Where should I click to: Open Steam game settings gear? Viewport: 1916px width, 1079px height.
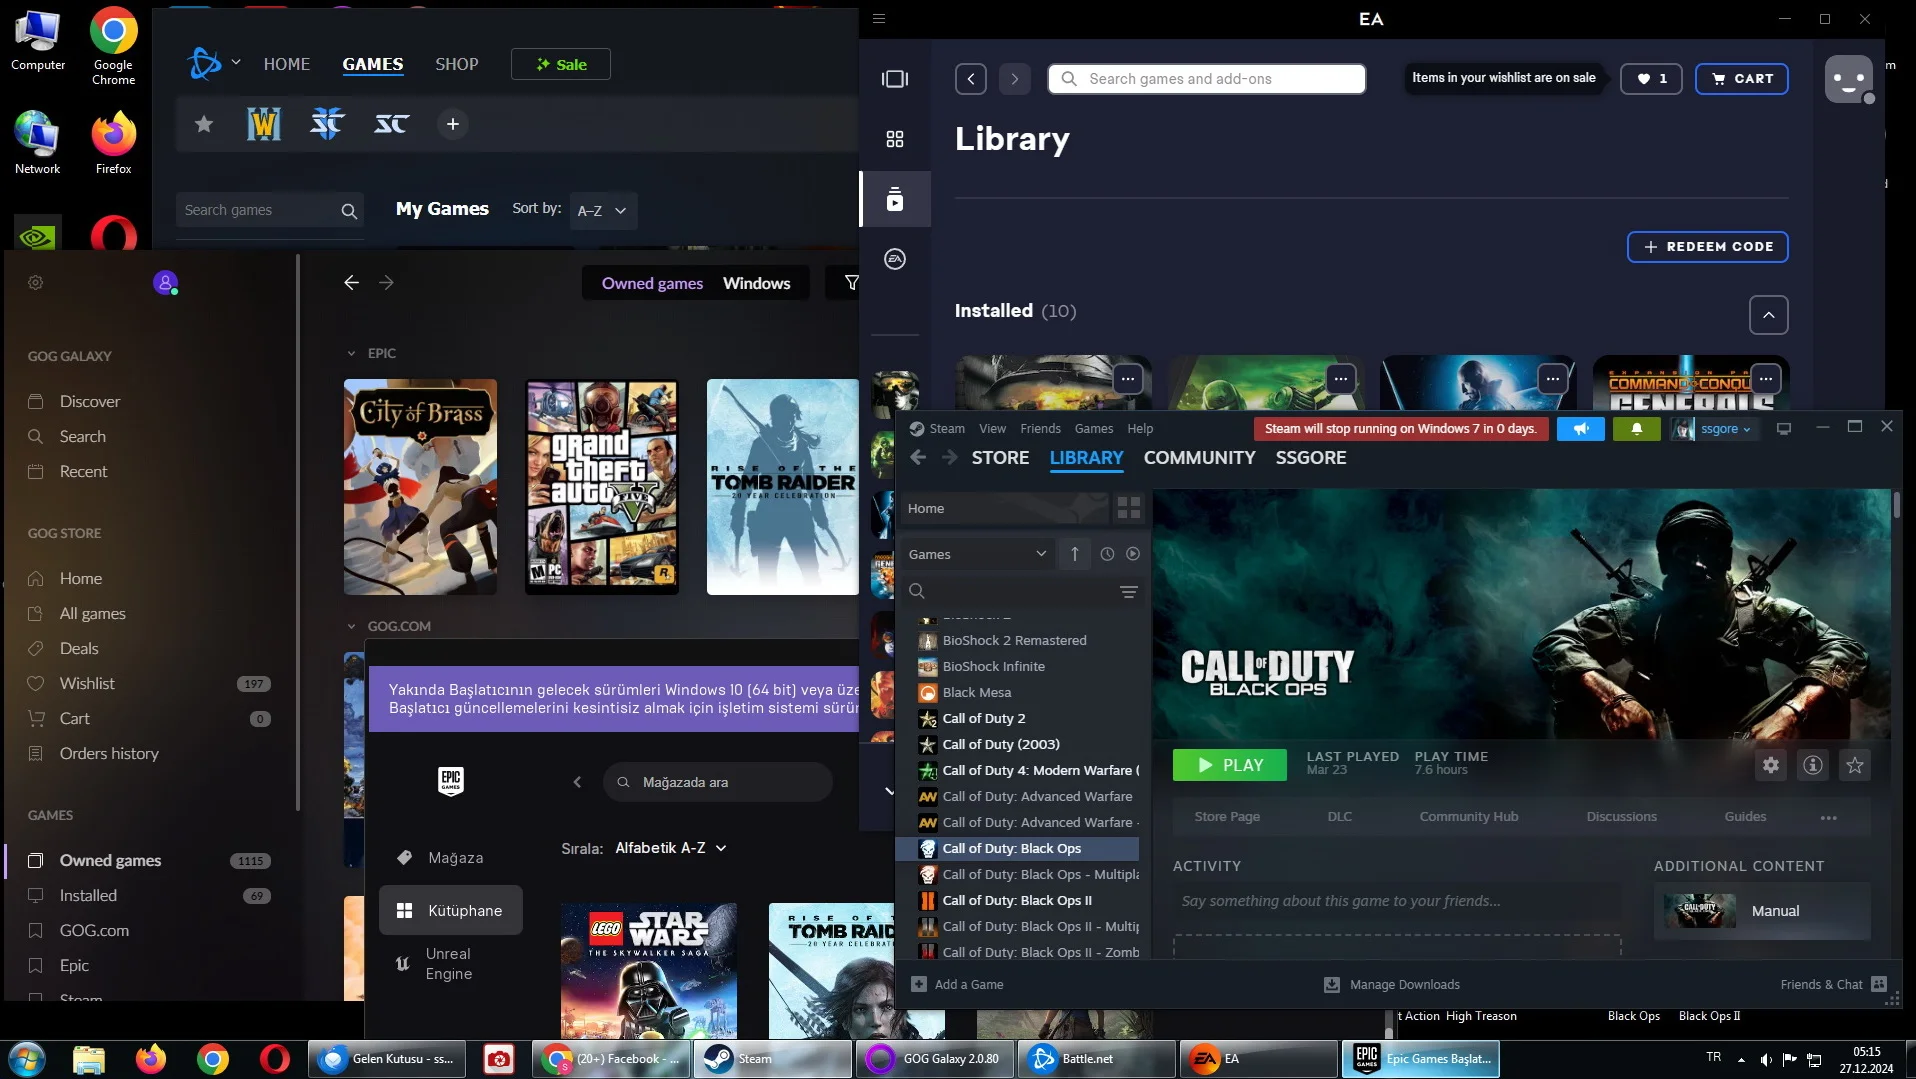[1771, 765]
